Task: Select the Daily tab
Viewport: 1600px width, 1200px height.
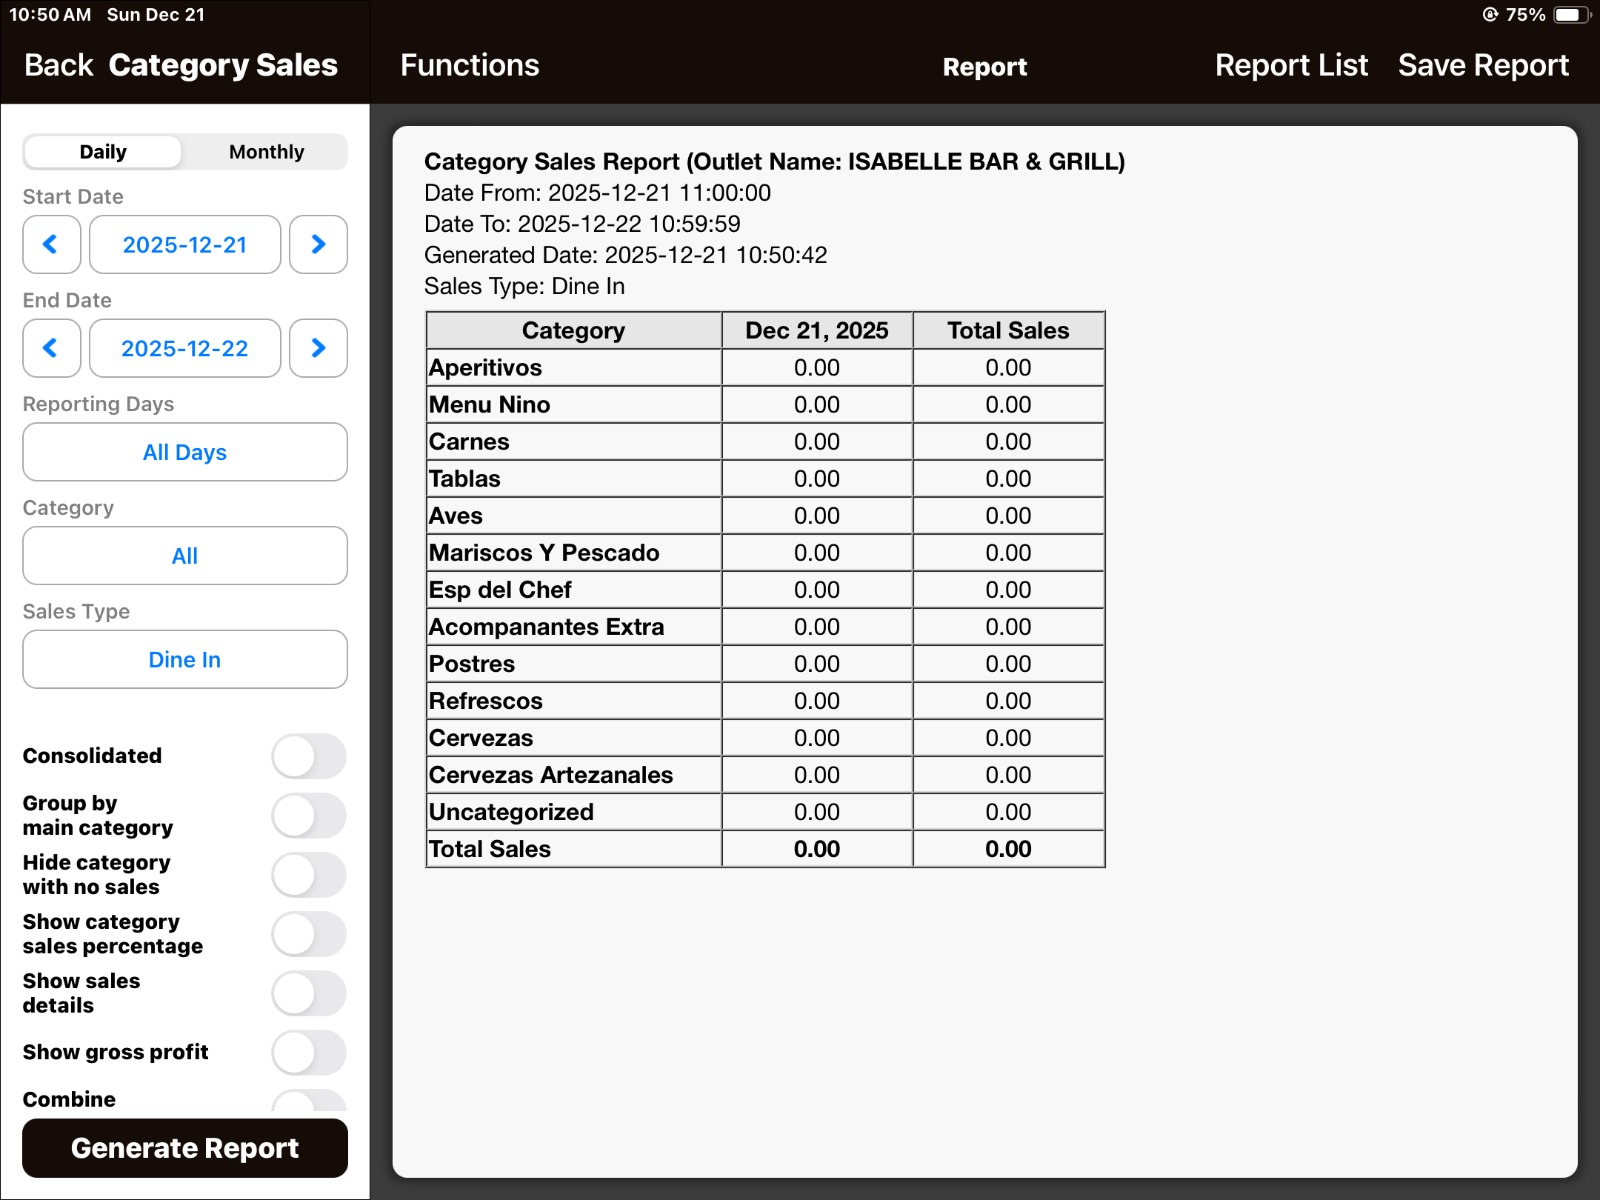Action: coord(103,152)
